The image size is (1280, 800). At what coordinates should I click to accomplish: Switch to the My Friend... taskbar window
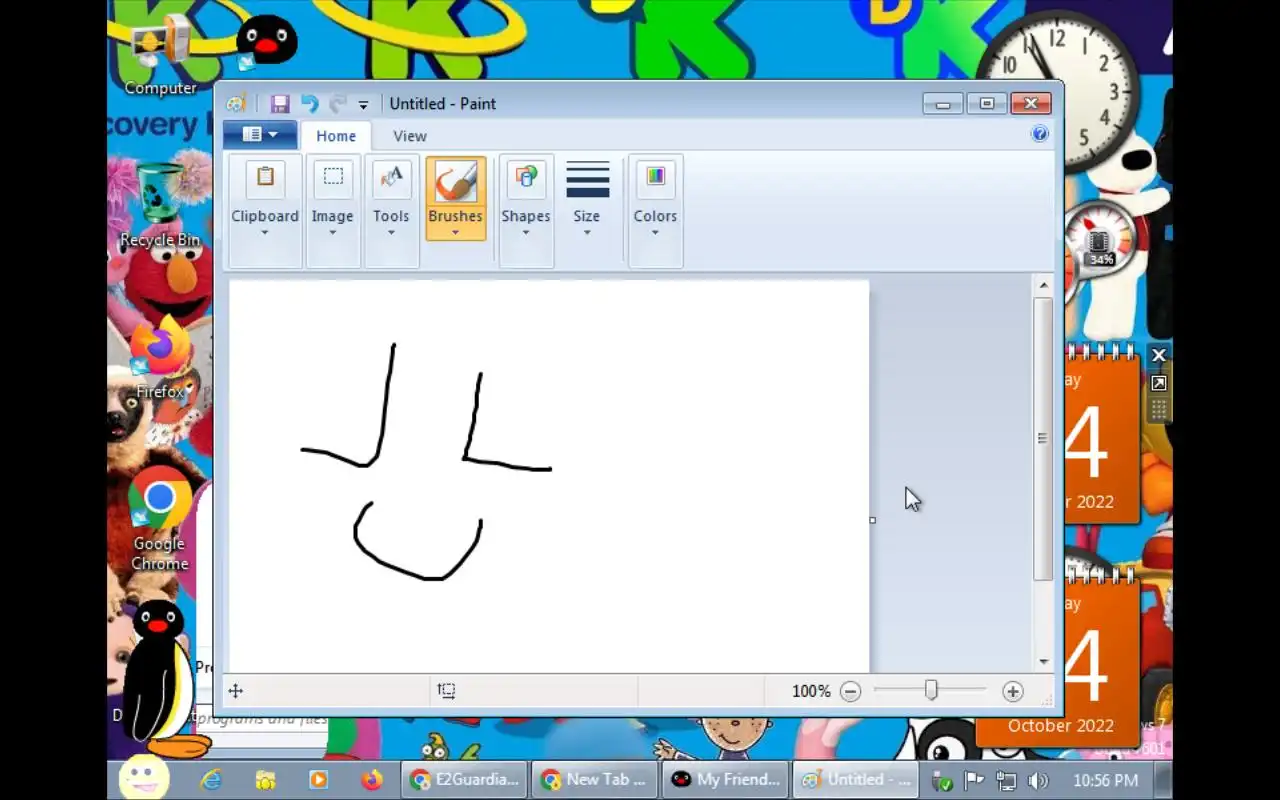(725, 780)
